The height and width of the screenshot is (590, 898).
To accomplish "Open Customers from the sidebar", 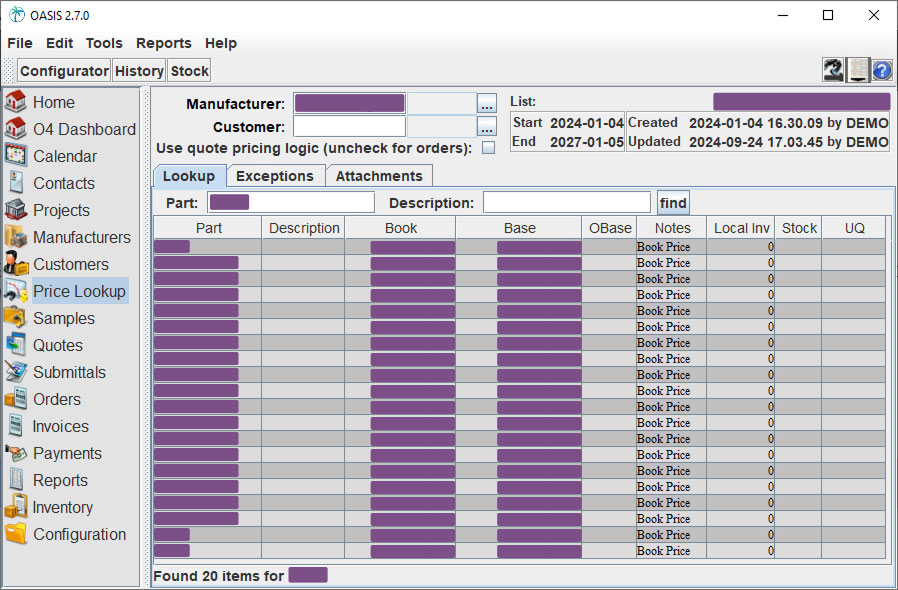I will pos(70,264).
